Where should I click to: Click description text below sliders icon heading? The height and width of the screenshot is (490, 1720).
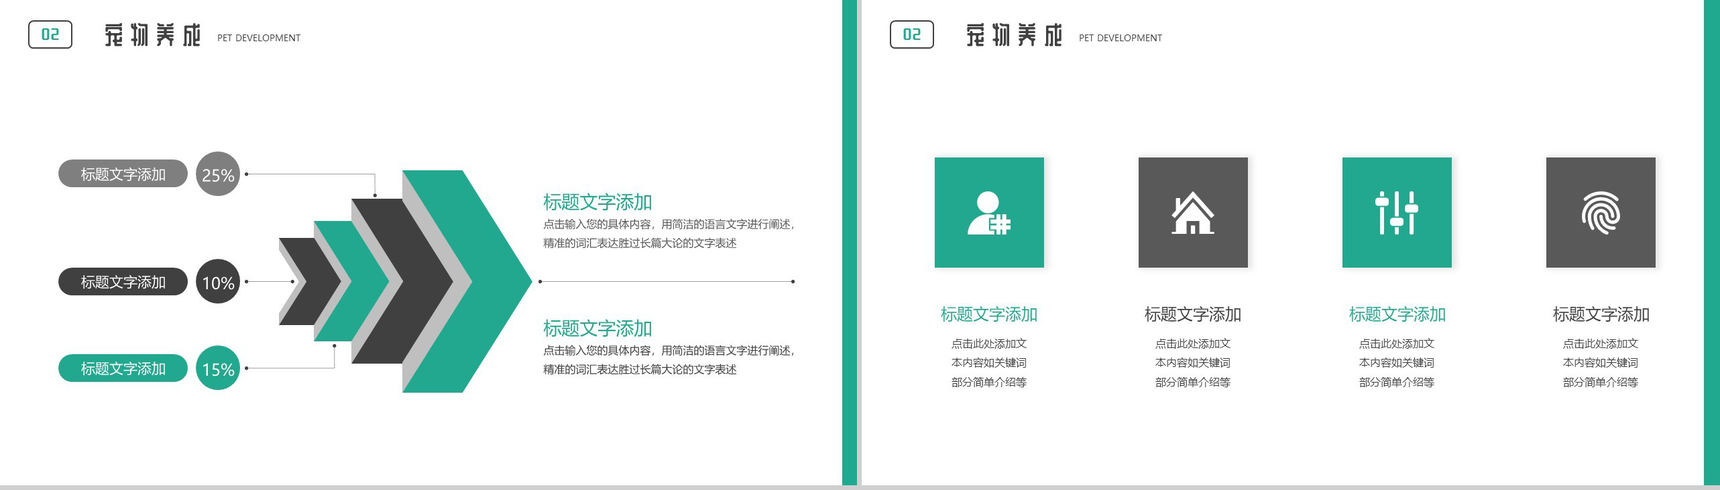(1397, 363)
